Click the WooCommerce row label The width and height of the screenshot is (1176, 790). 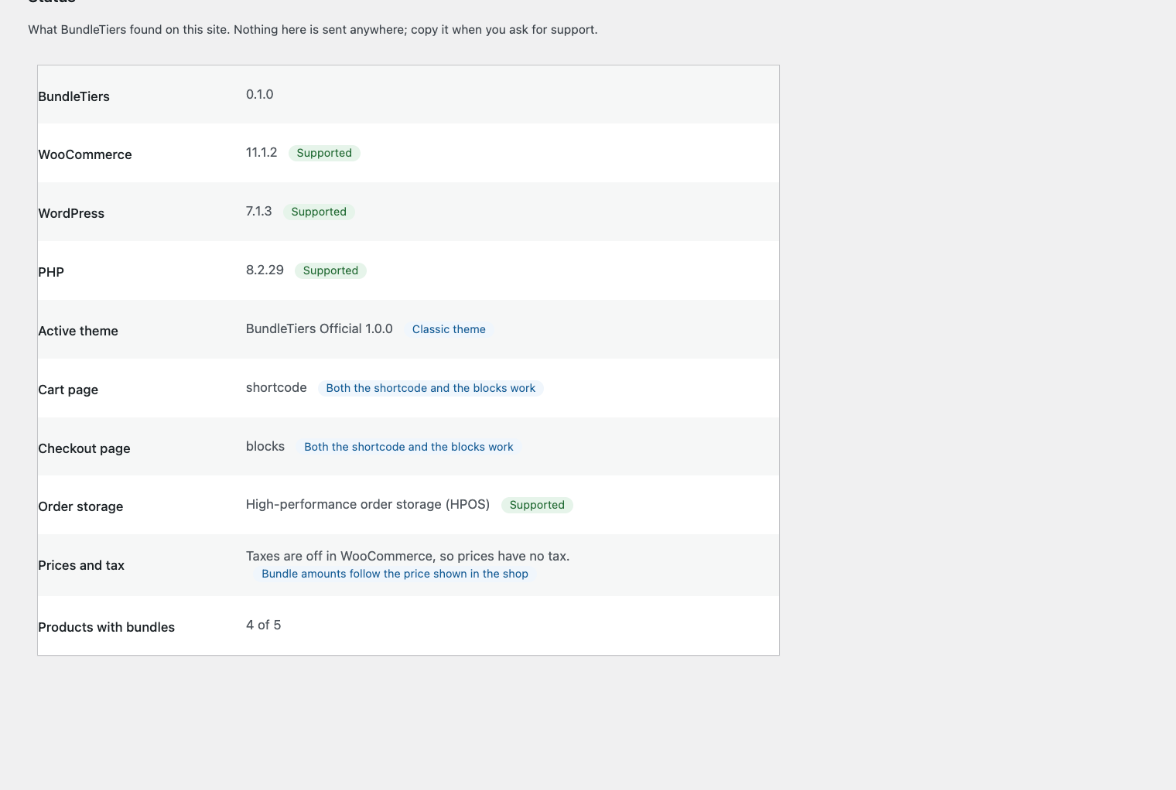tap(85, 155)
